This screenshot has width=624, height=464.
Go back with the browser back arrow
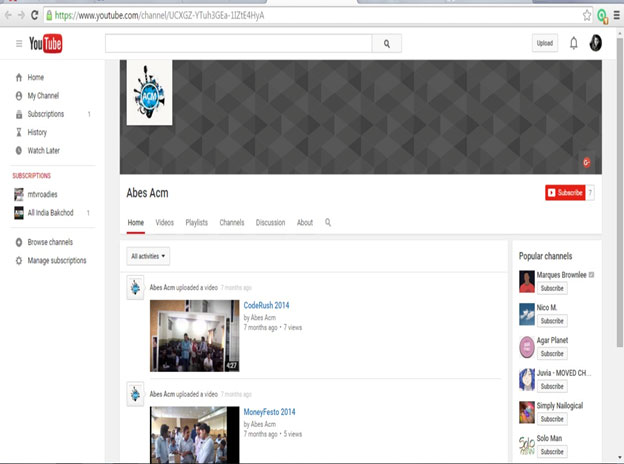(x=8, y=15)
